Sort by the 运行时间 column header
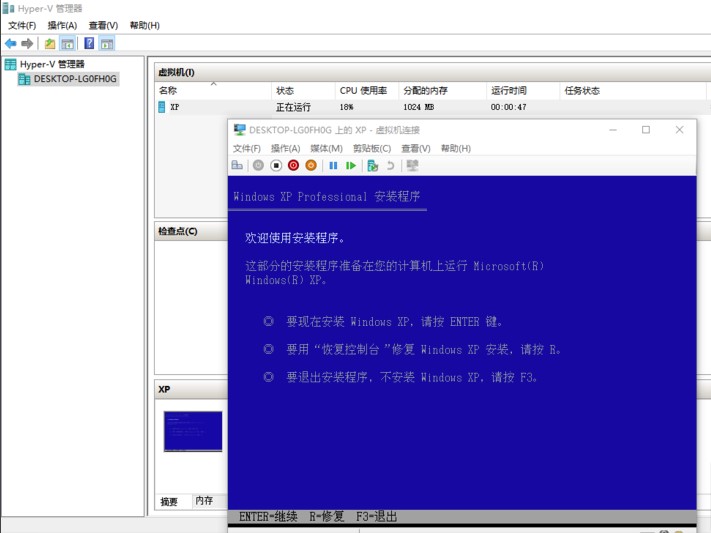Image resolution: width=711 pixels, height=533 pixels. tap(523, 91)
